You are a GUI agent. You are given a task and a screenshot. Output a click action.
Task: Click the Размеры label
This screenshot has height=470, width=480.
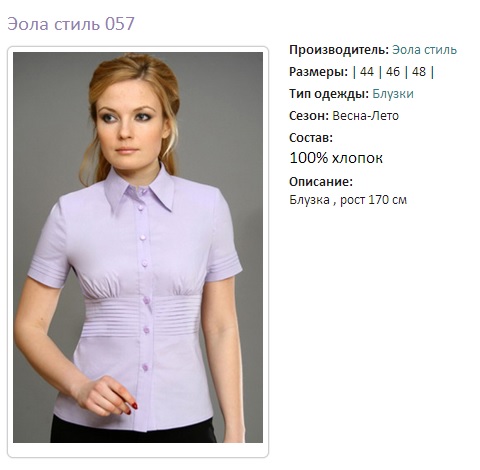319,72
